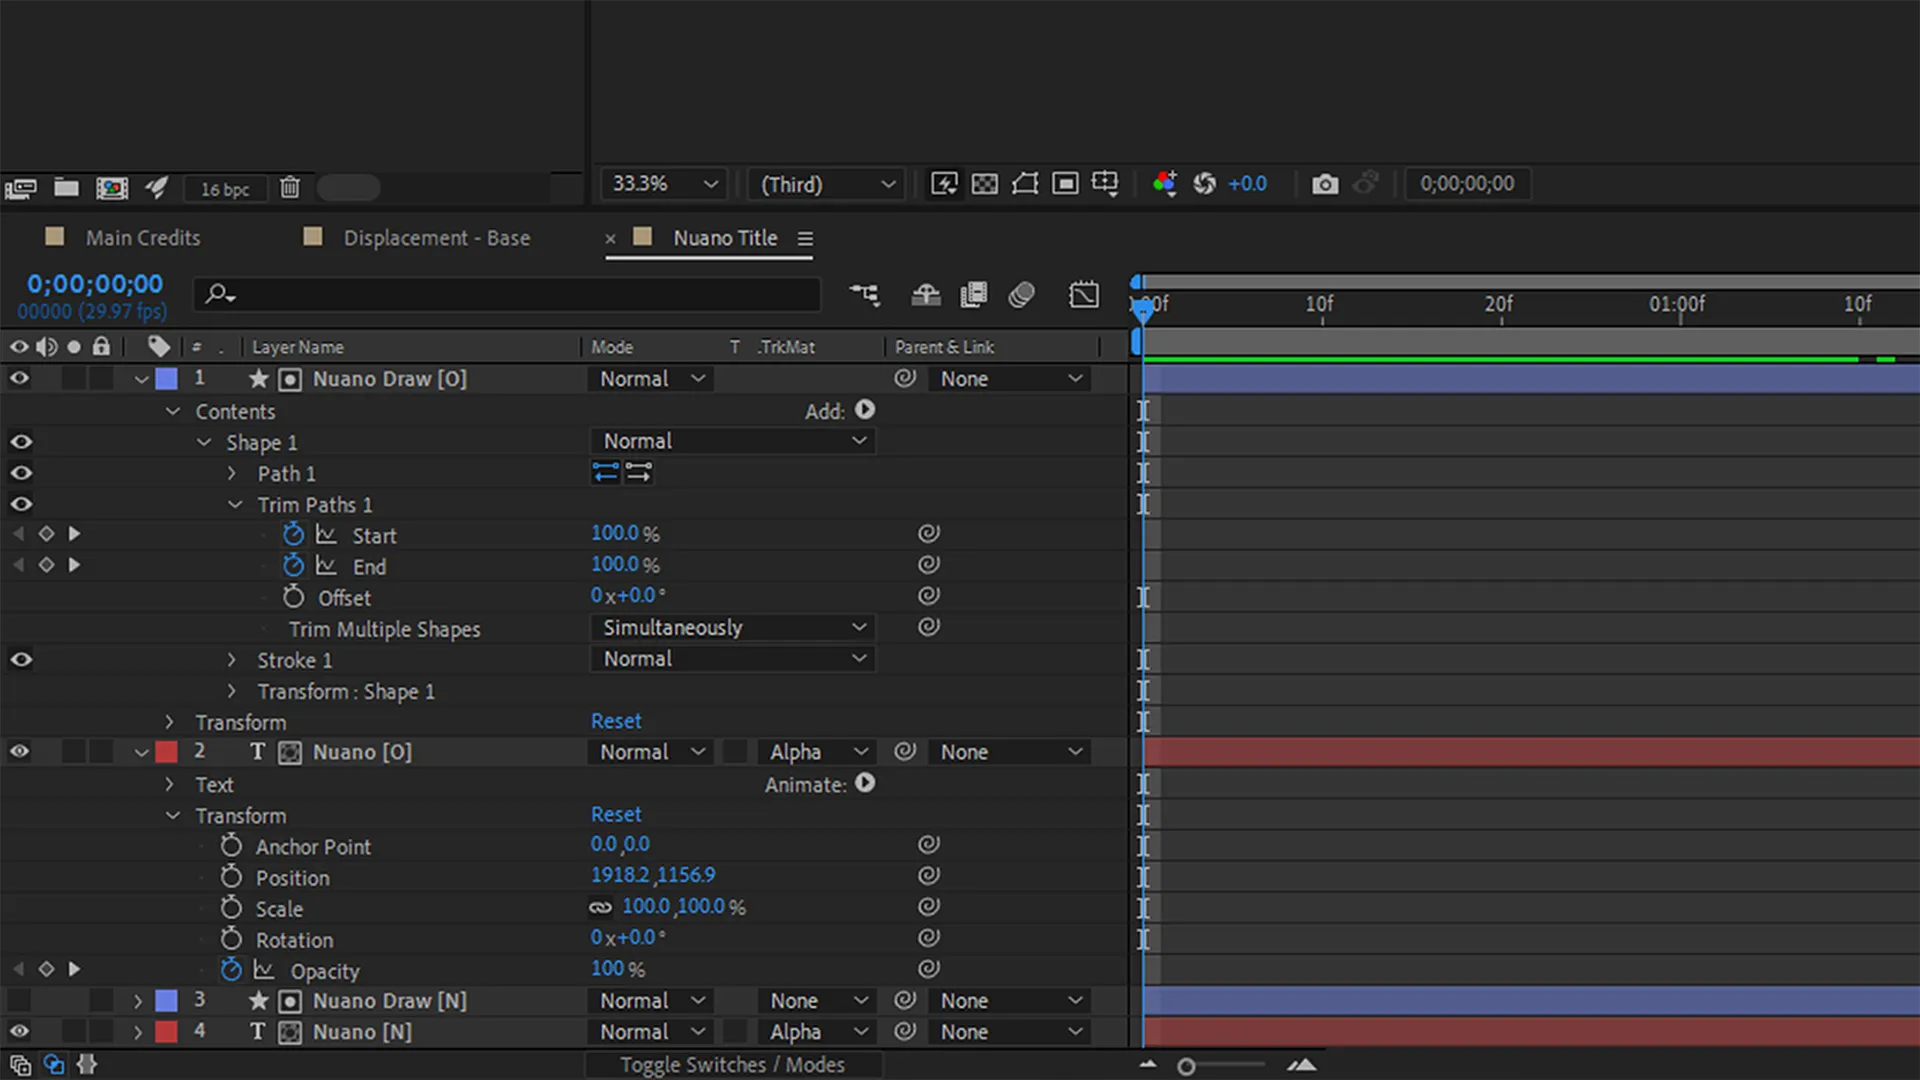Open grid and guide options
This screenshot has width=1920, height=1080.
tap(1105, 183)
